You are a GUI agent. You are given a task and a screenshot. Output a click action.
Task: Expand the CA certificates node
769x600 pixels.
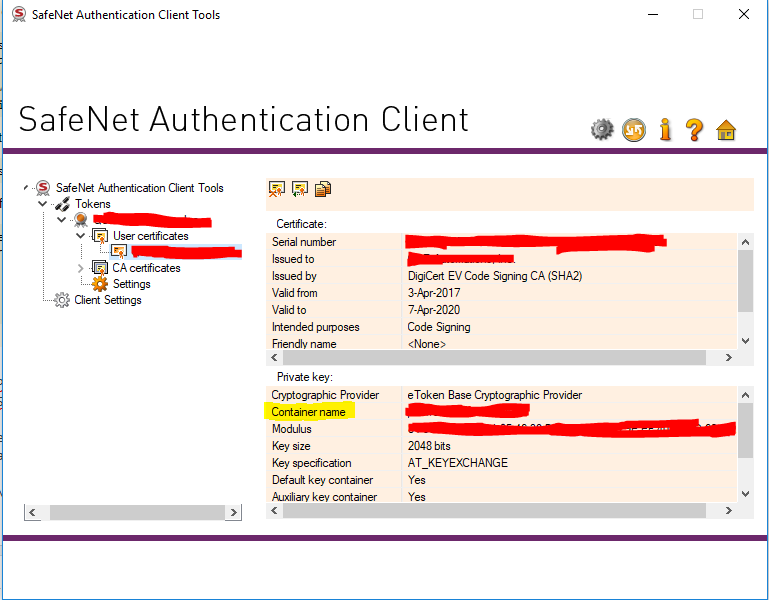[80, 268]
